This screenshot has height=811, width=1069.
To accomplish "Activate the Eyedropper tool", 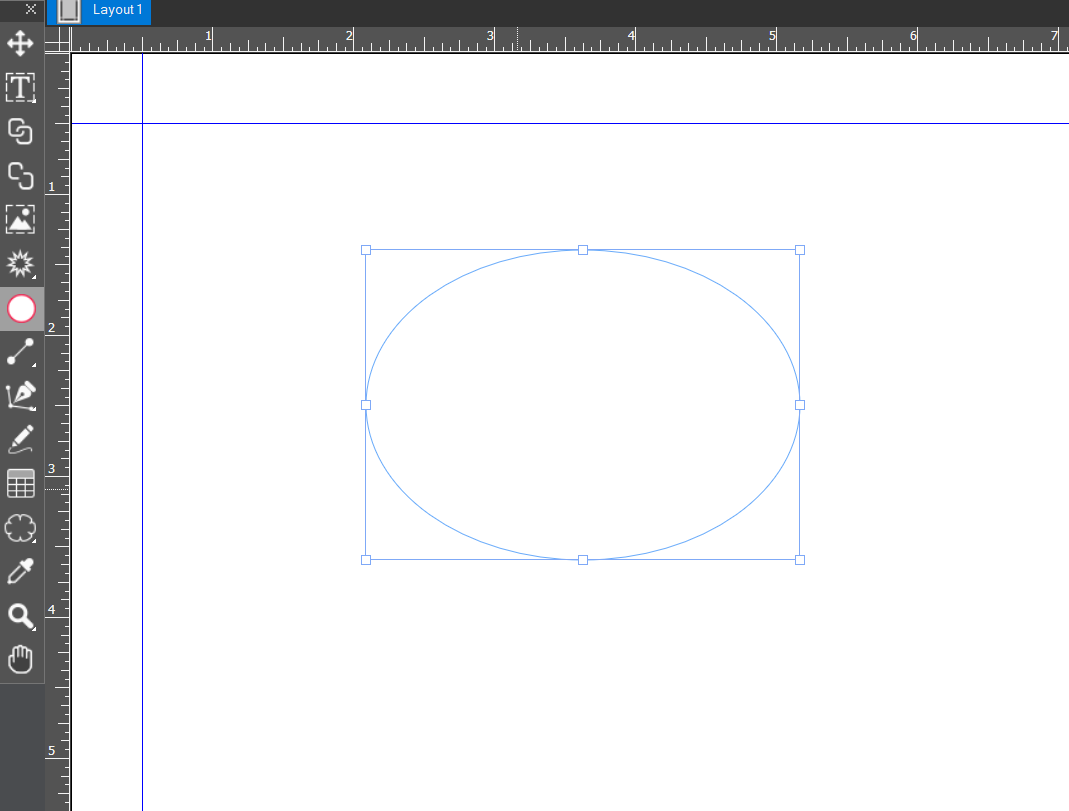I will tap(21, 572).
